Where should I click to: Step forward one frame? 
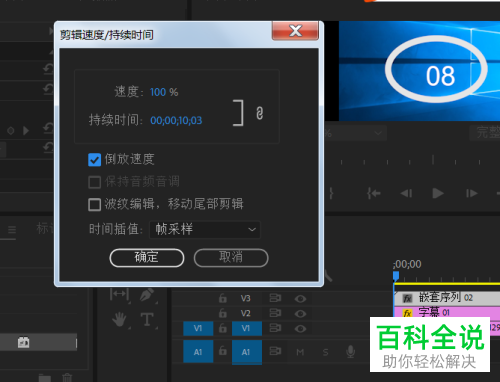click(x=471, y=193)
